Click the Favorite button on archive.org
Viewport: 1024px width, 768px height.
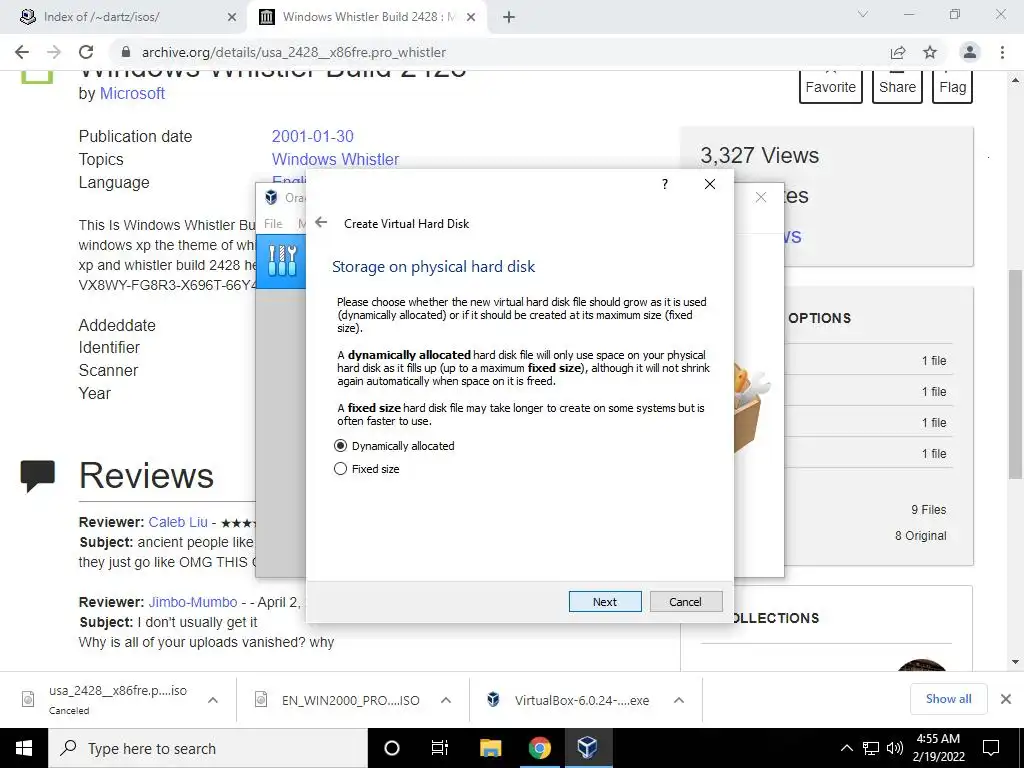tap(831, 87)
